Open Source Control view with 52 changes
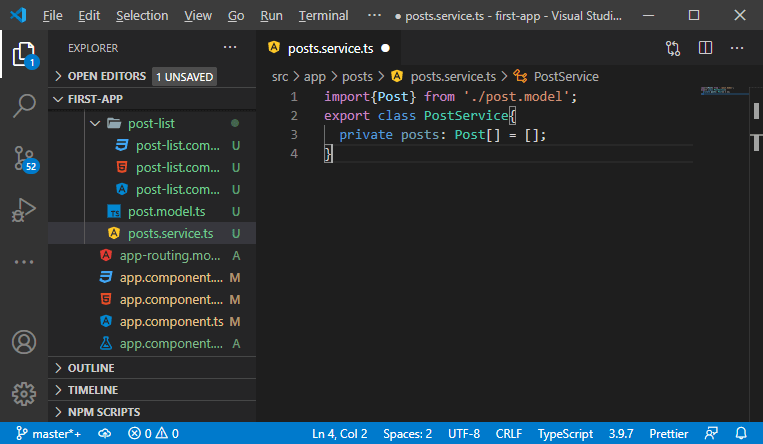 point(25,159)
